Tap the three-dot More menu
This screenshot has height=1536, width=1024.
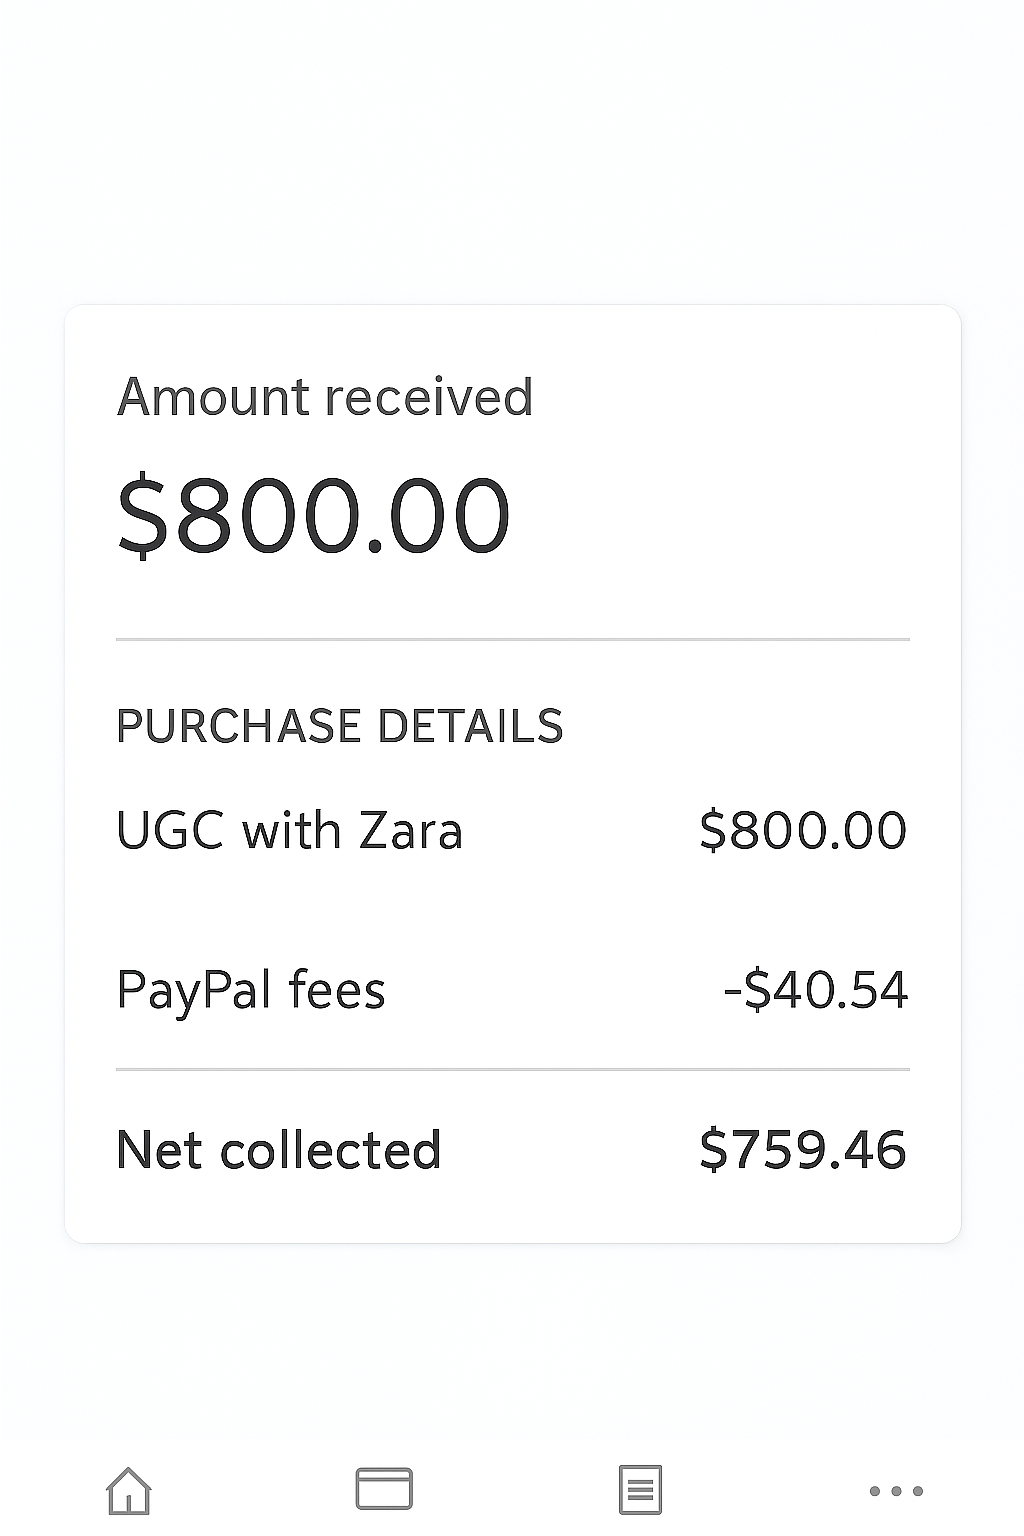click(896, 1491)
